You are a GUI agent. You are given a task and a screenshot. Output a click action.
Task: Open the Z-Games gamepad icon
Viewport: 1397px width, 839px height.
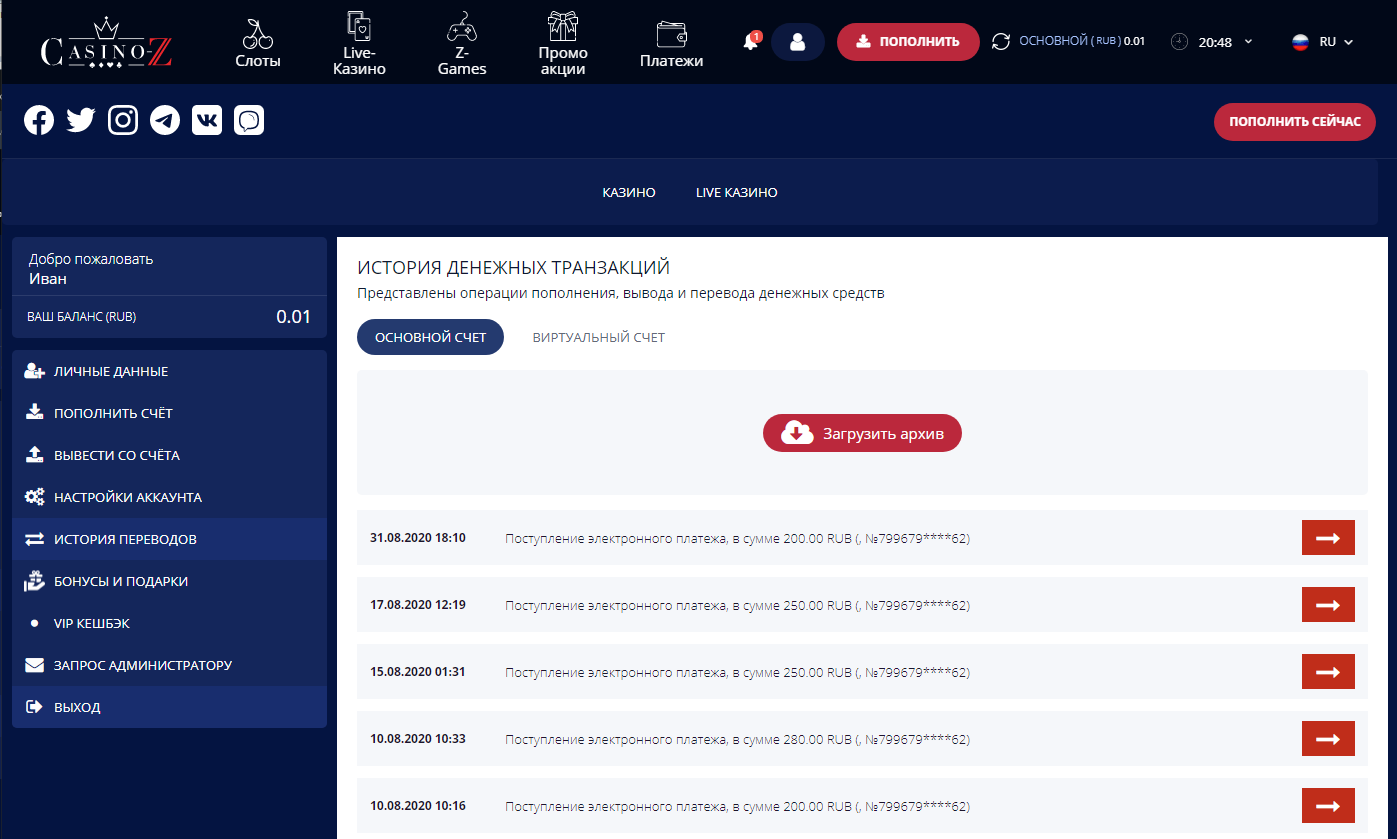point(461,27)
